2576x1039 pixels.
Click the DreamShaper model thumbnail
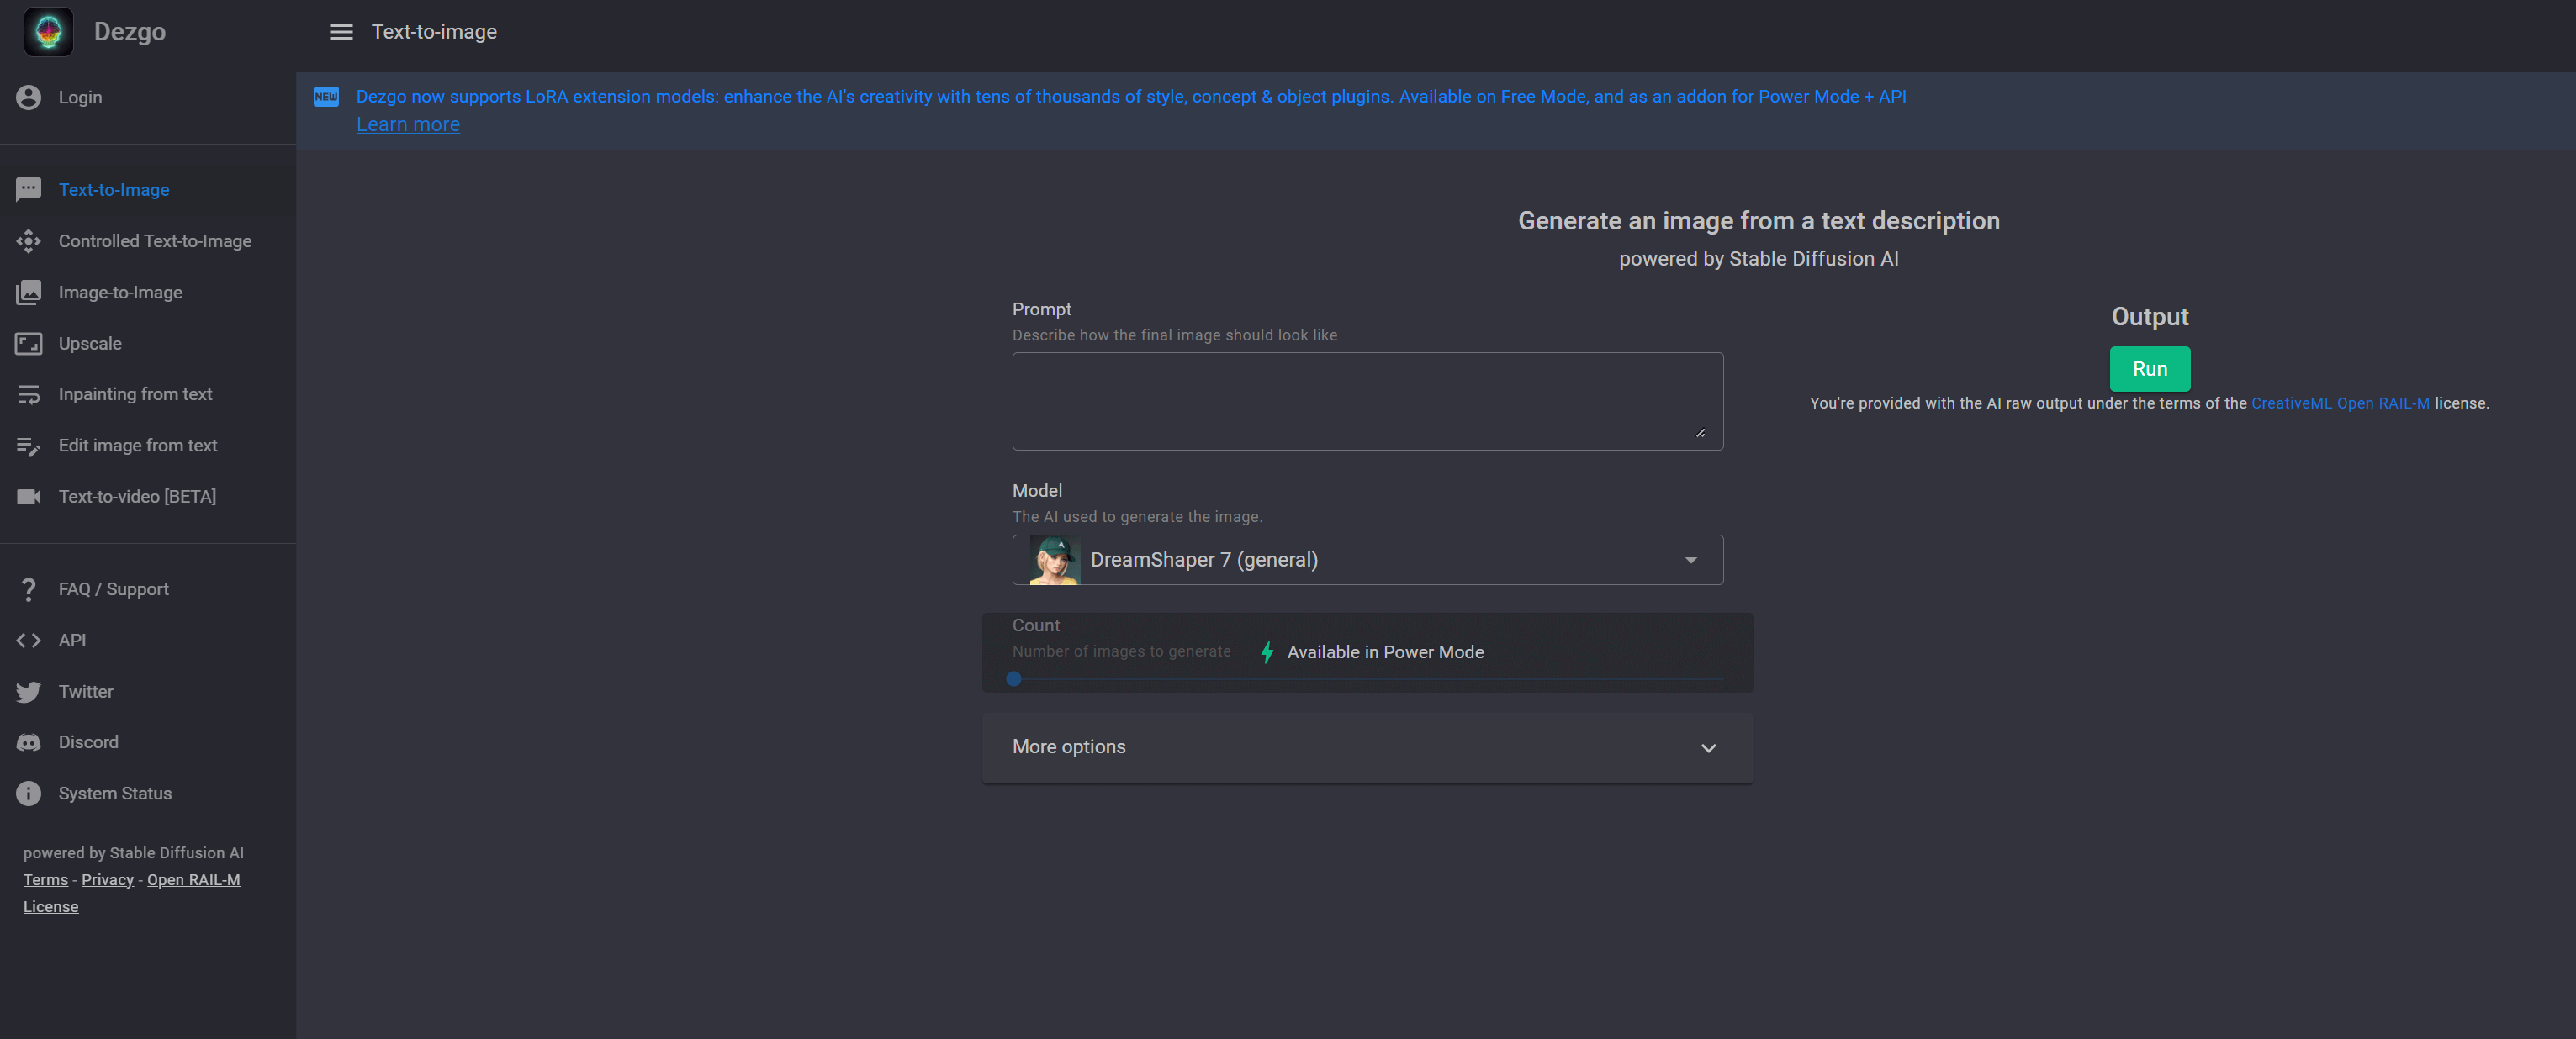point(1055,560)
